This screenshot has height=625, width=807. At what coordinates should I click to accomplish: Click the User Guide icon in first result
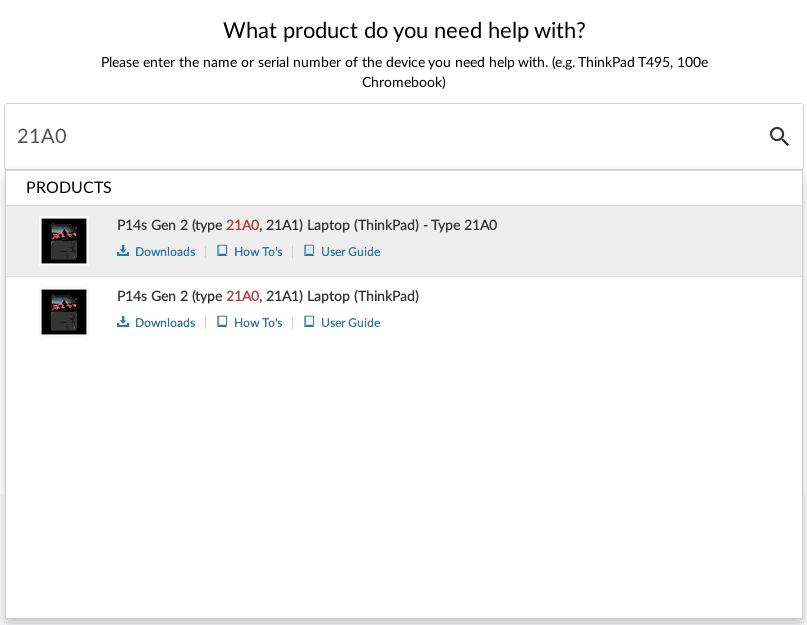309,251
